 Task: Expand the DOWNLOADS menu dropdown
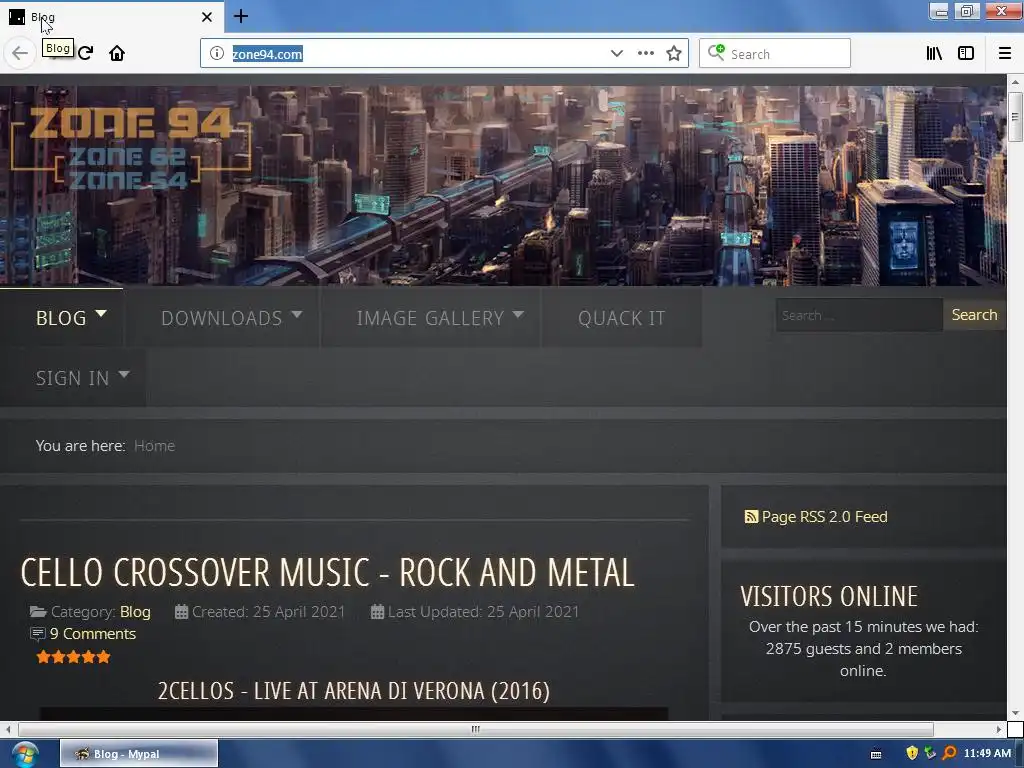coord(296,315)
